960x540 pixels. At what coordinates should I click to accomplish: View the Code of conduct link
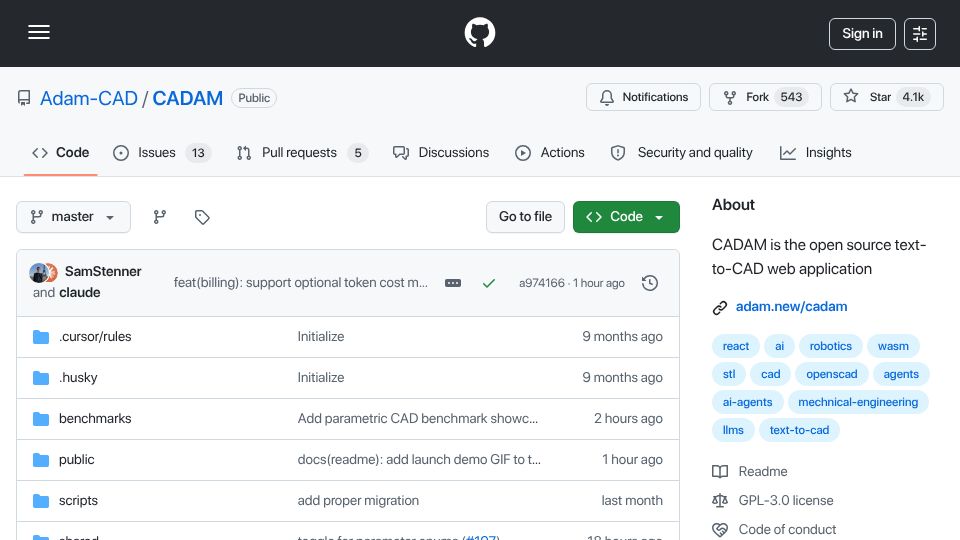pos(774,530)
